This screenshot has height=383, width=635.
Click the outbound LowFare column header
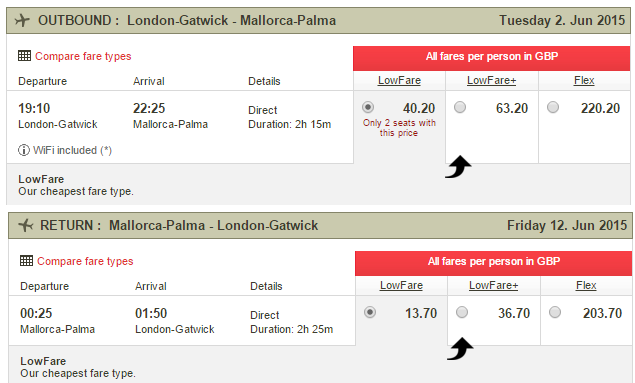[x=399, y=81]
